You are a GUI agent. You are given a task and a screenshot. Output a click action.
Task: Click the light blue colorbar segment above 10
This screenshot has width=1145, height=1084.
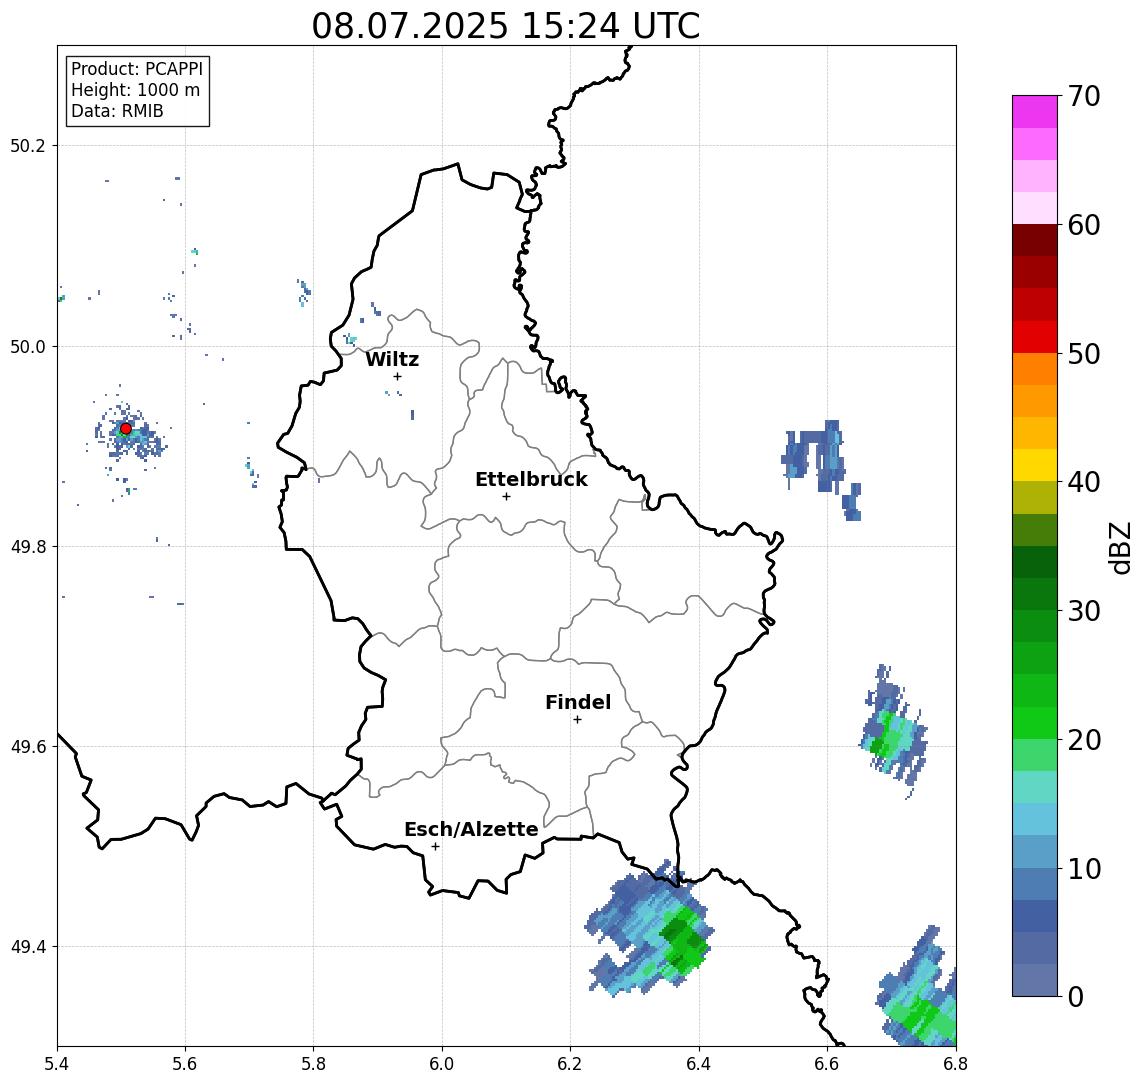pyautogui.click(x=1035, y=851)
